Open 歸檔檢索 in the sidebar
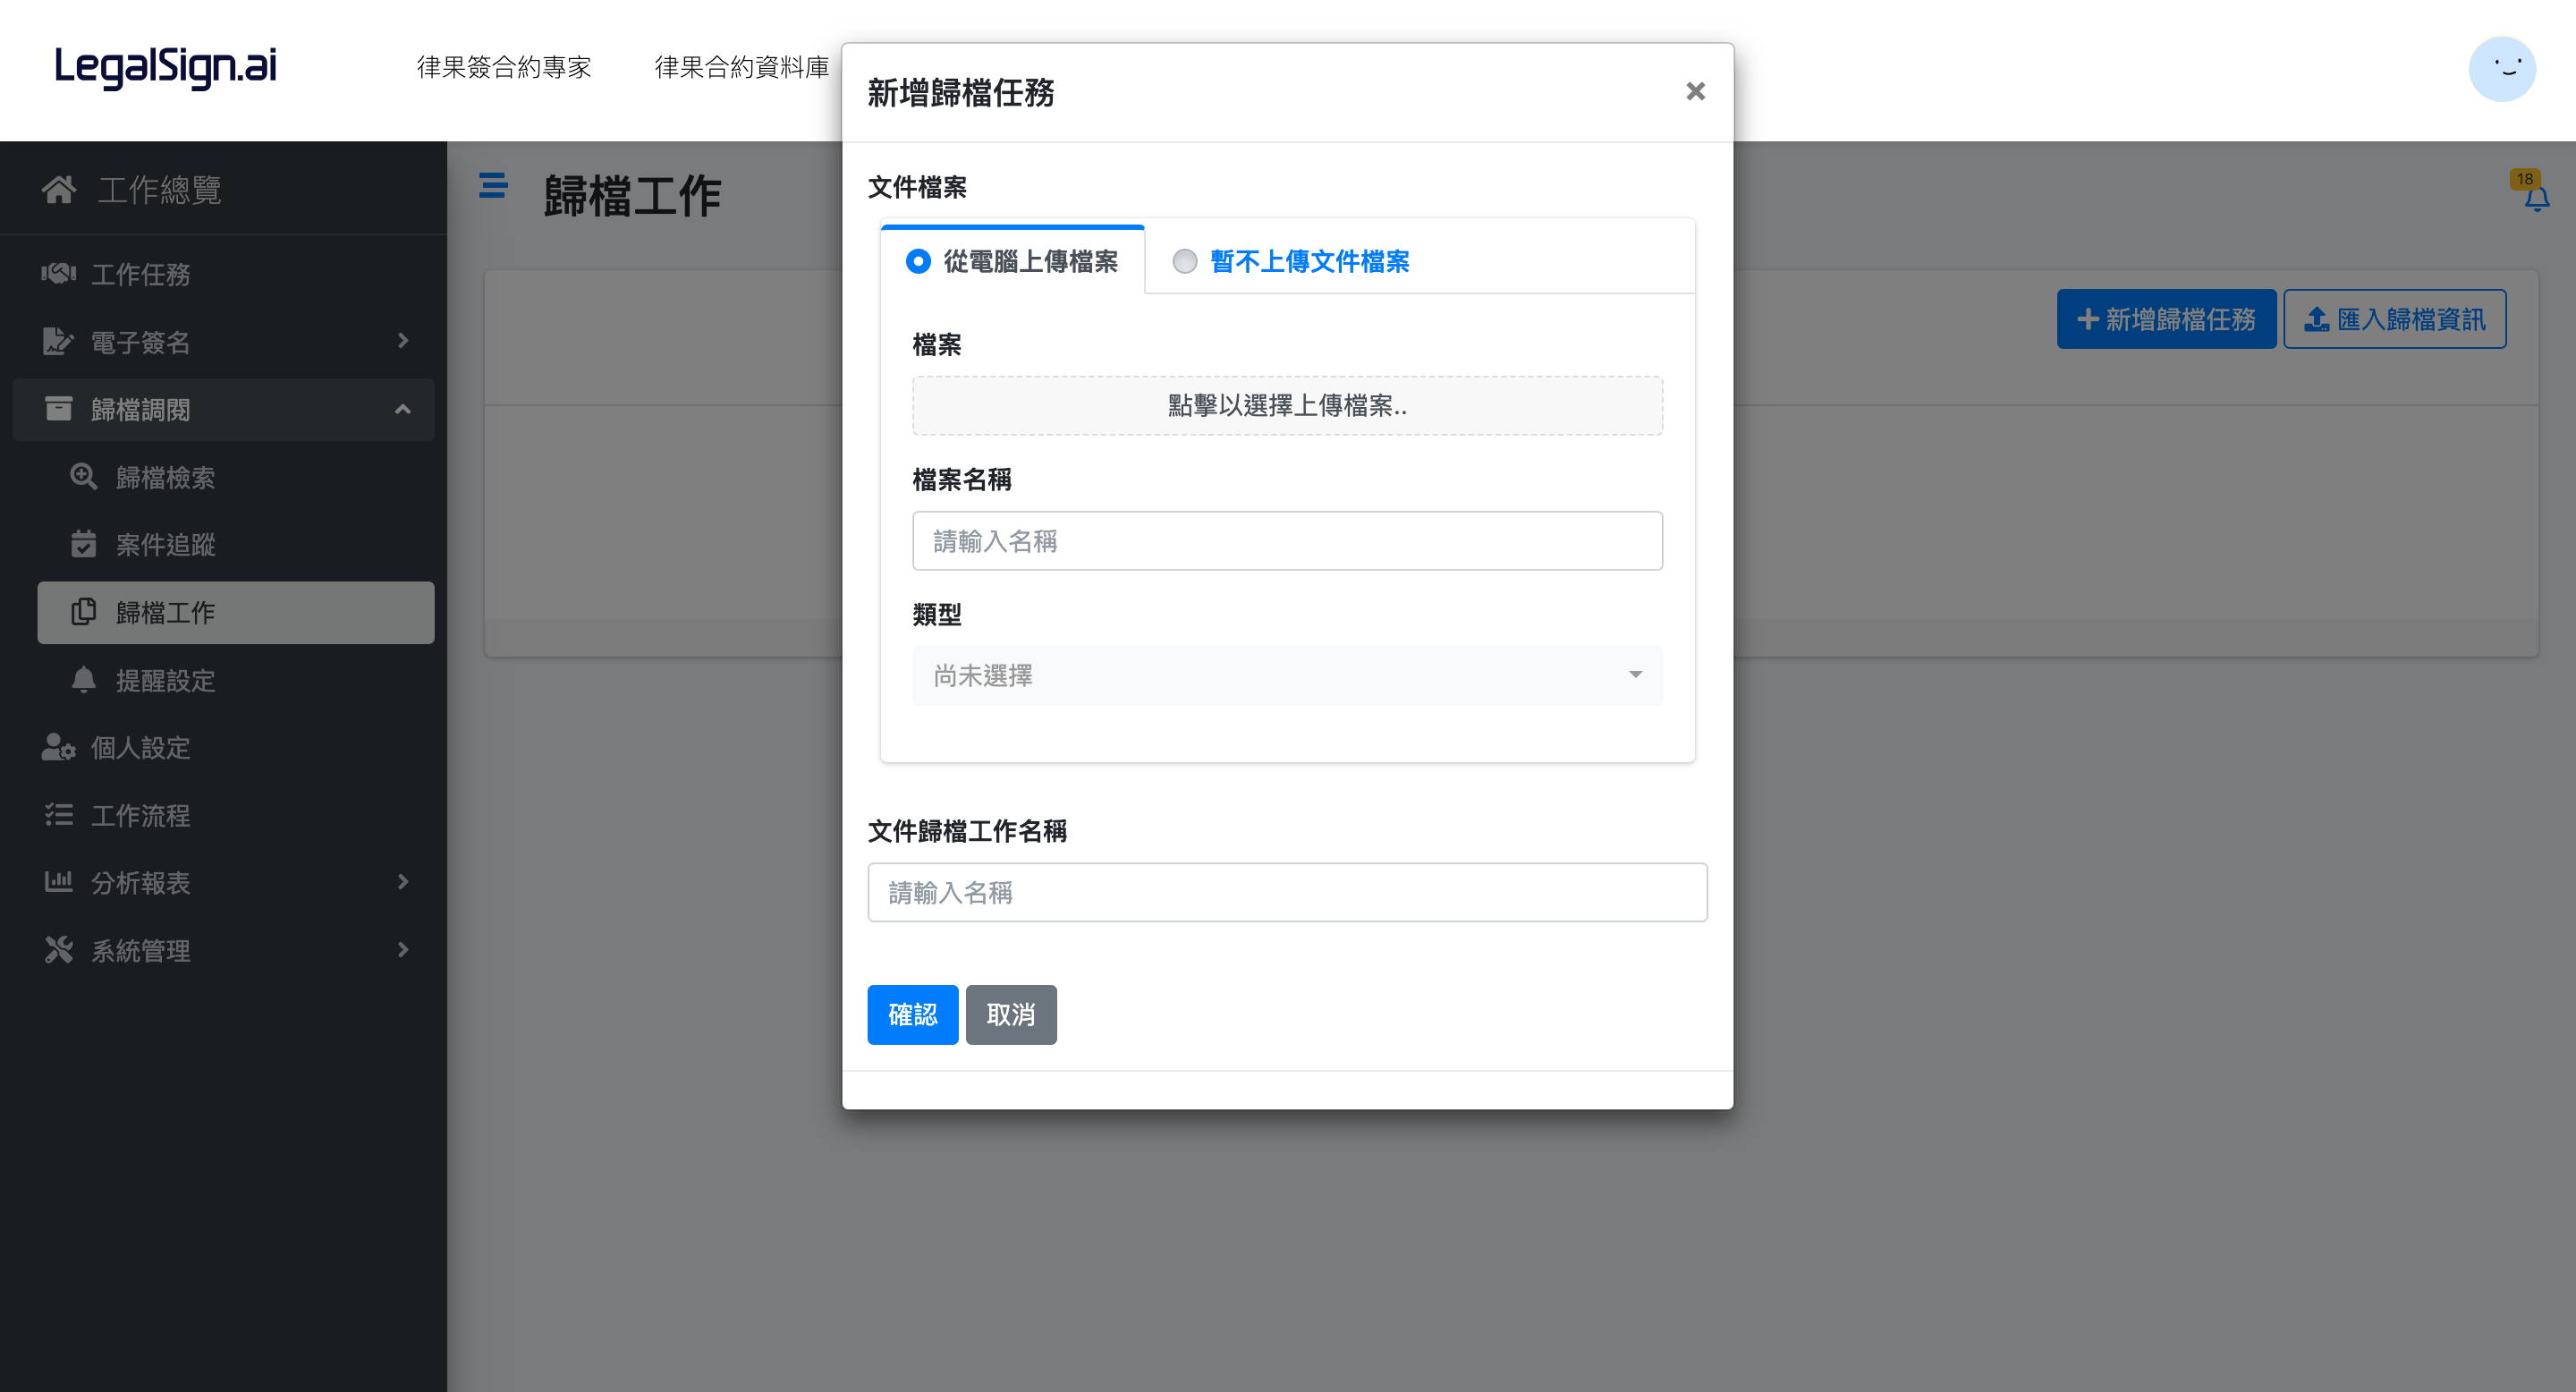The height and width of the screenshot is (1392, 2576). tap(235, 476)
